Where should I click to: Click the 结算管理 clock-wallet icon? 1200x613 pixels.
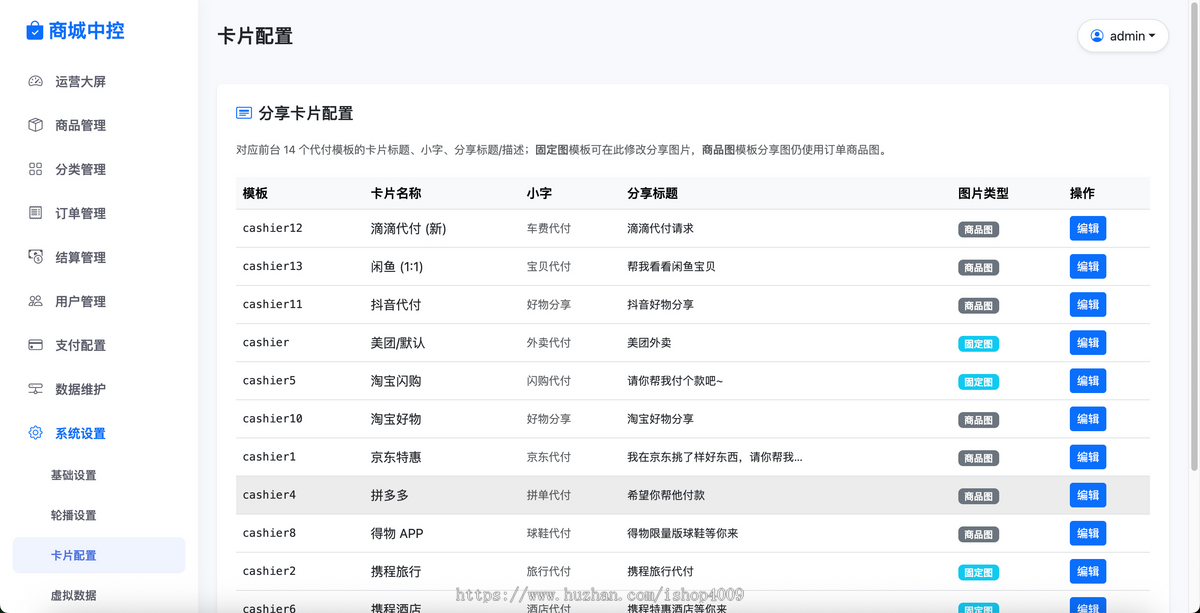click(36, 258)
